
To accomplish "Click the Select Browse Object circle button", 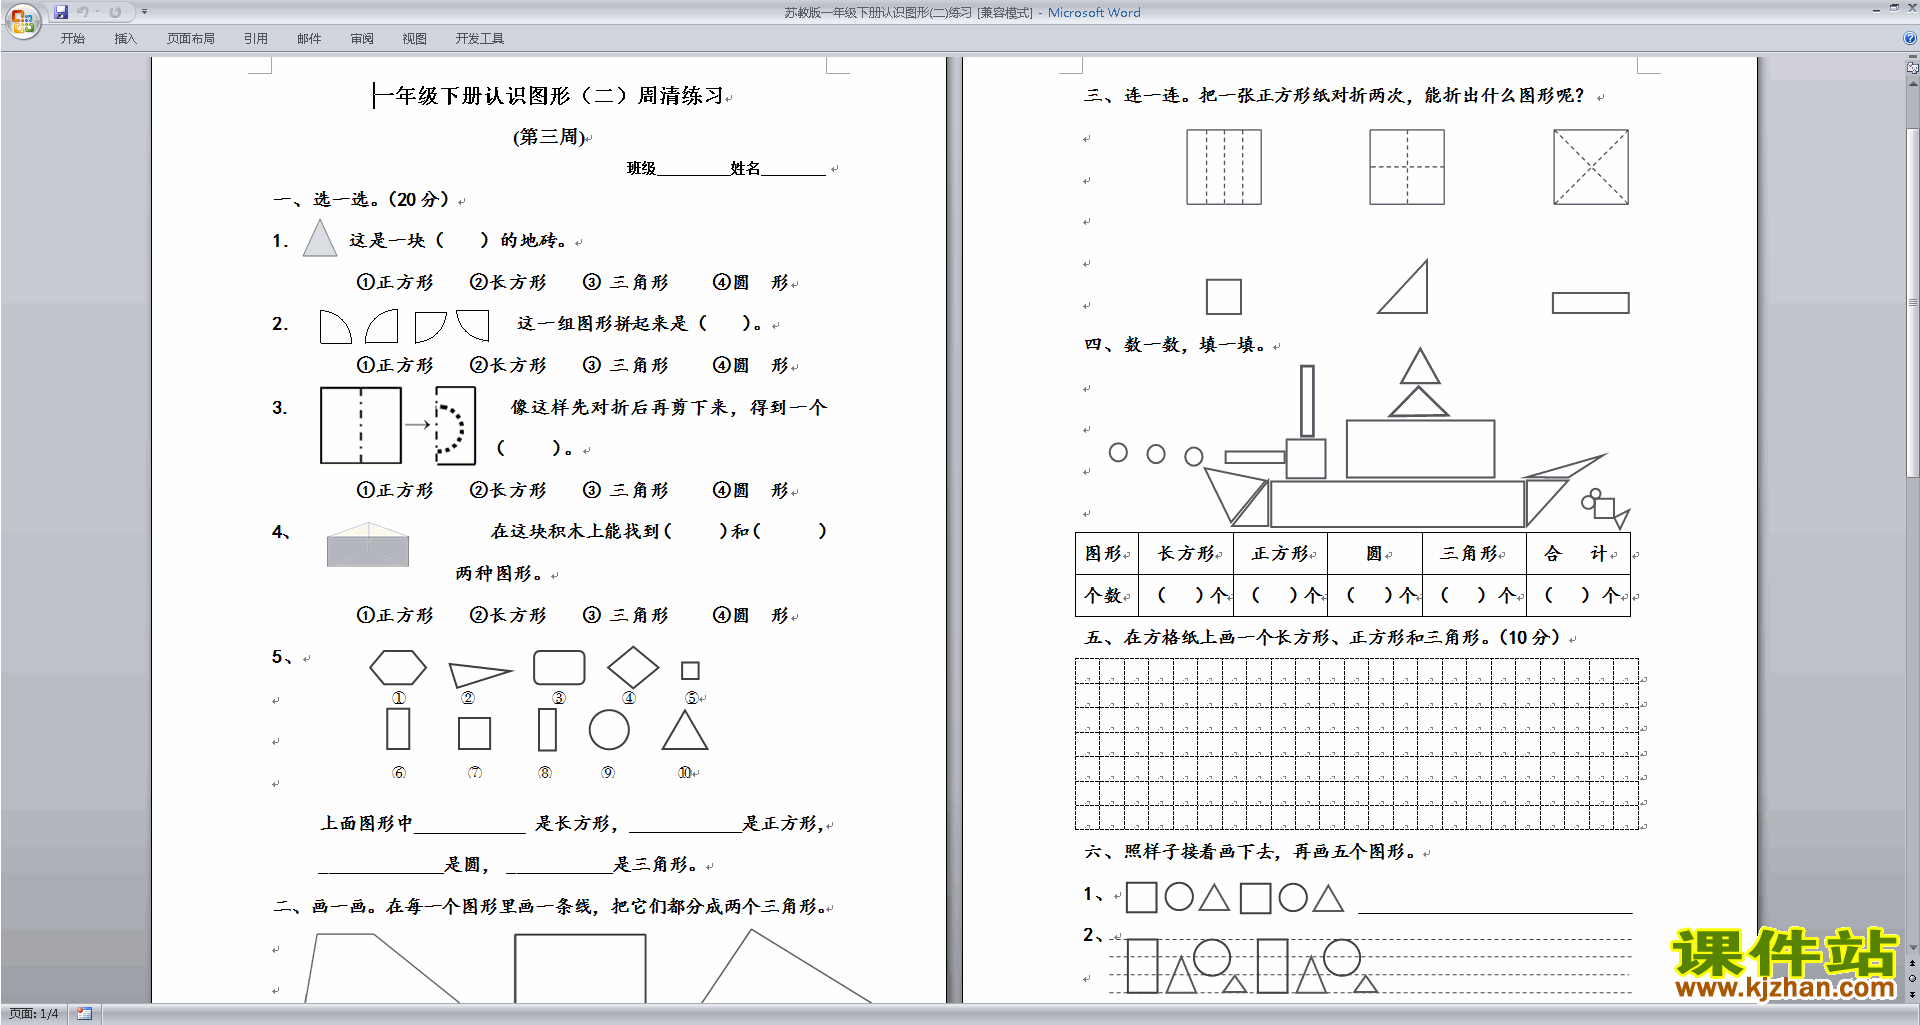I will 1913,978.
